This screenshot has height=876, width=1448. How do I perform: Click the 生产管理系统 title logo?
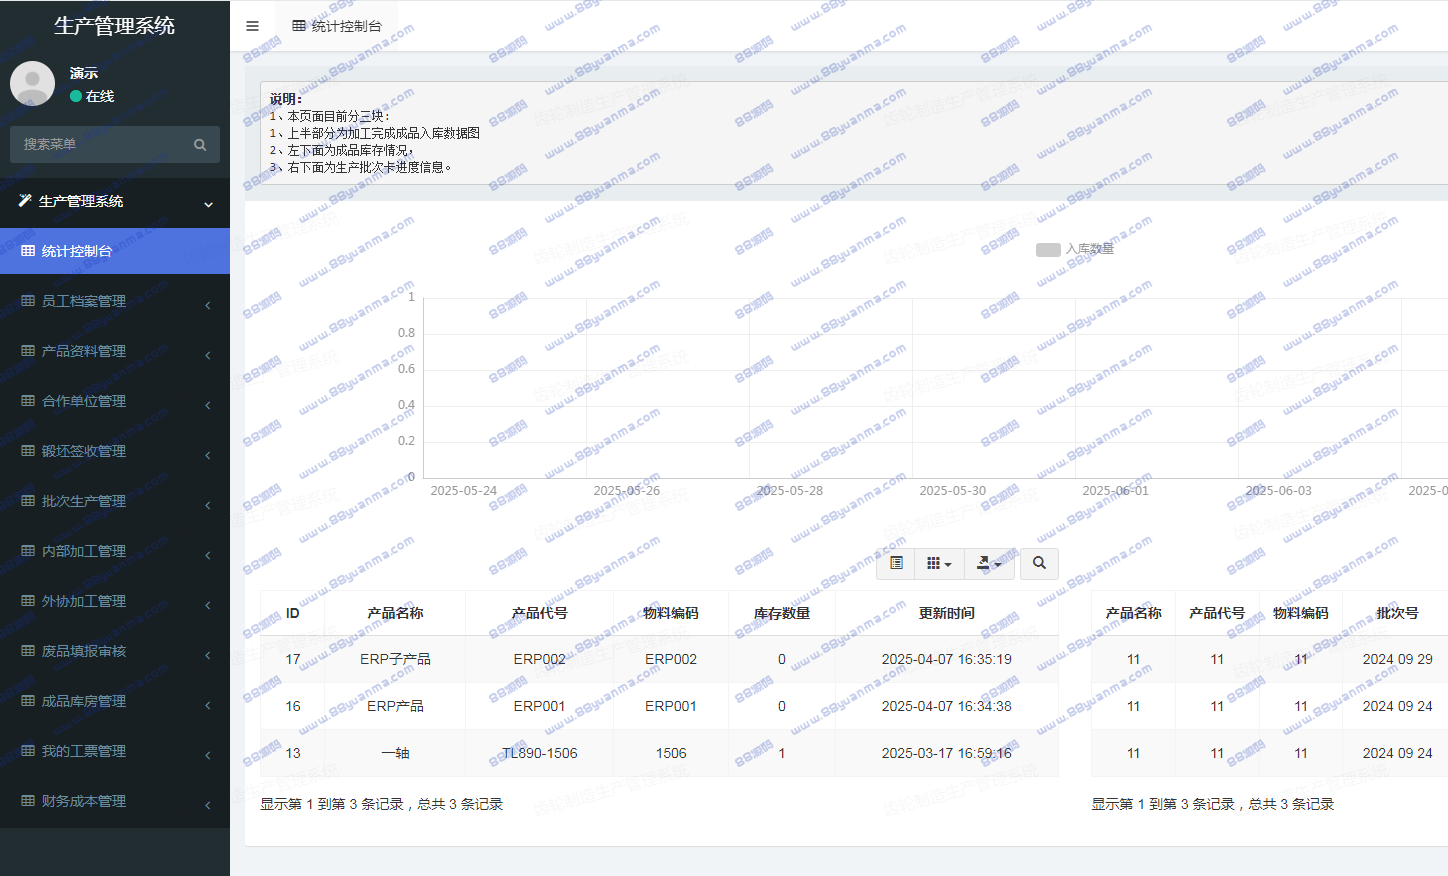115,26
